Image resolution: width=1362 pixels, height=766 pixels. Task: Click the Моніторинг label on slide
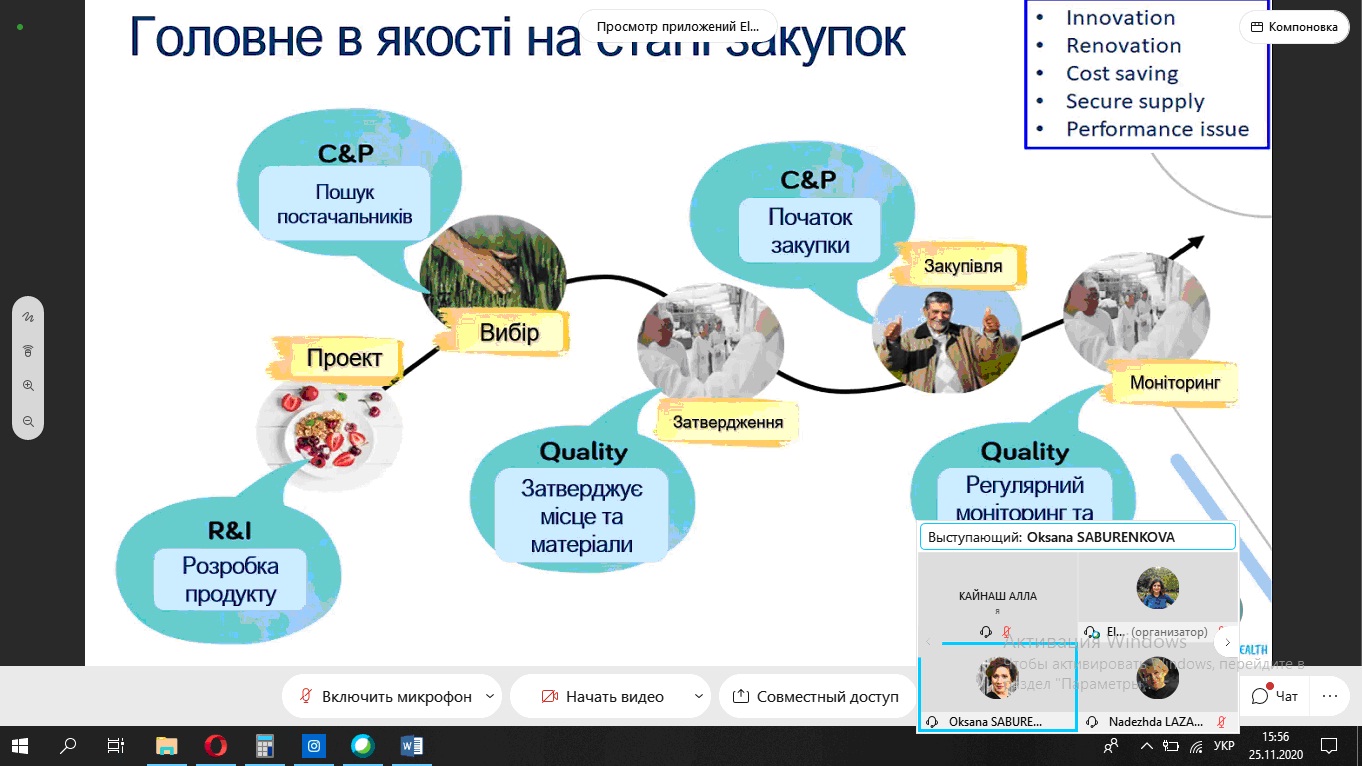point(1174,384)
